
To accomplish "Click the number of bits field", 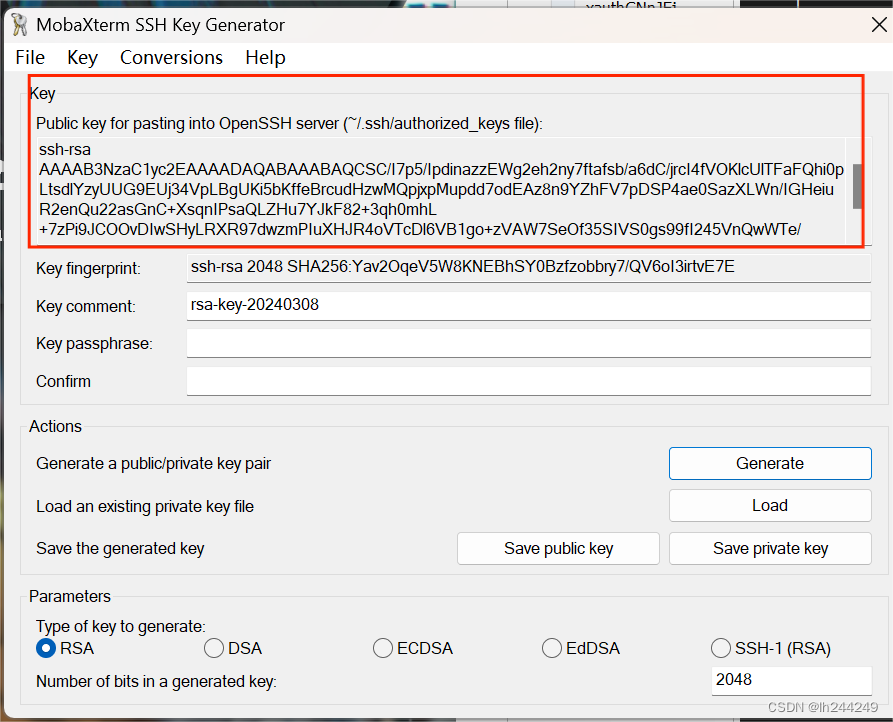I will [792, 680].
